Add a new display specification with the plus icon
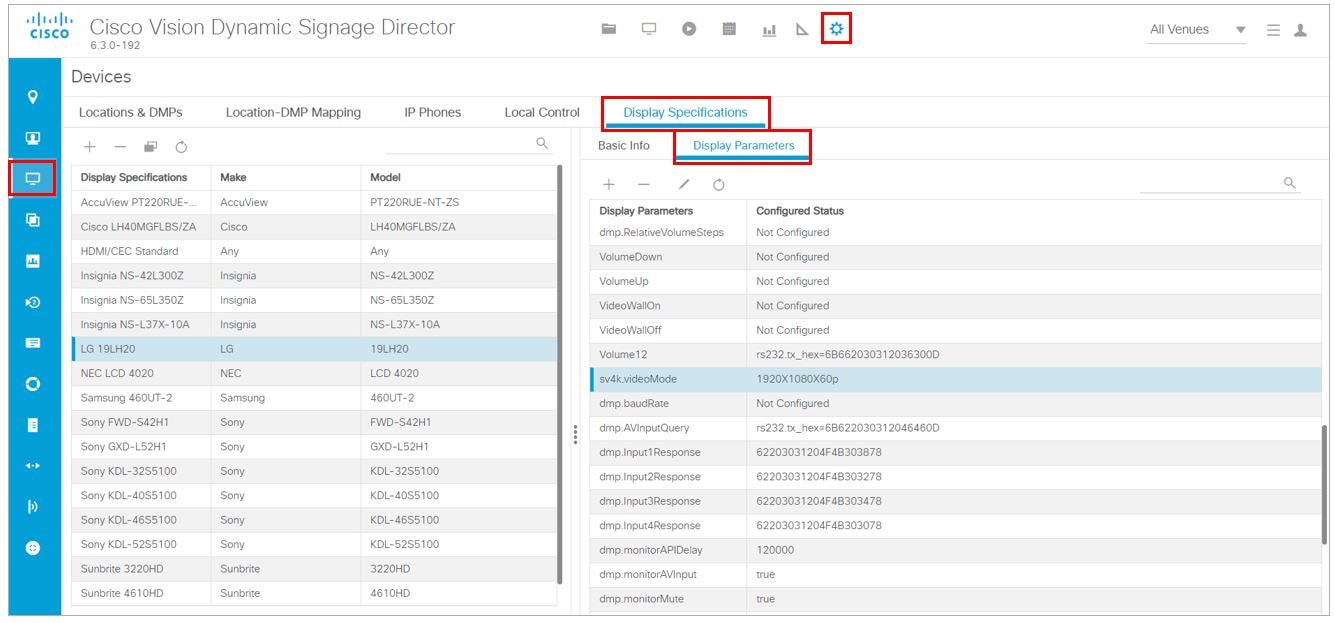Viewport: 1335px width, 623px height. [89, 147]
